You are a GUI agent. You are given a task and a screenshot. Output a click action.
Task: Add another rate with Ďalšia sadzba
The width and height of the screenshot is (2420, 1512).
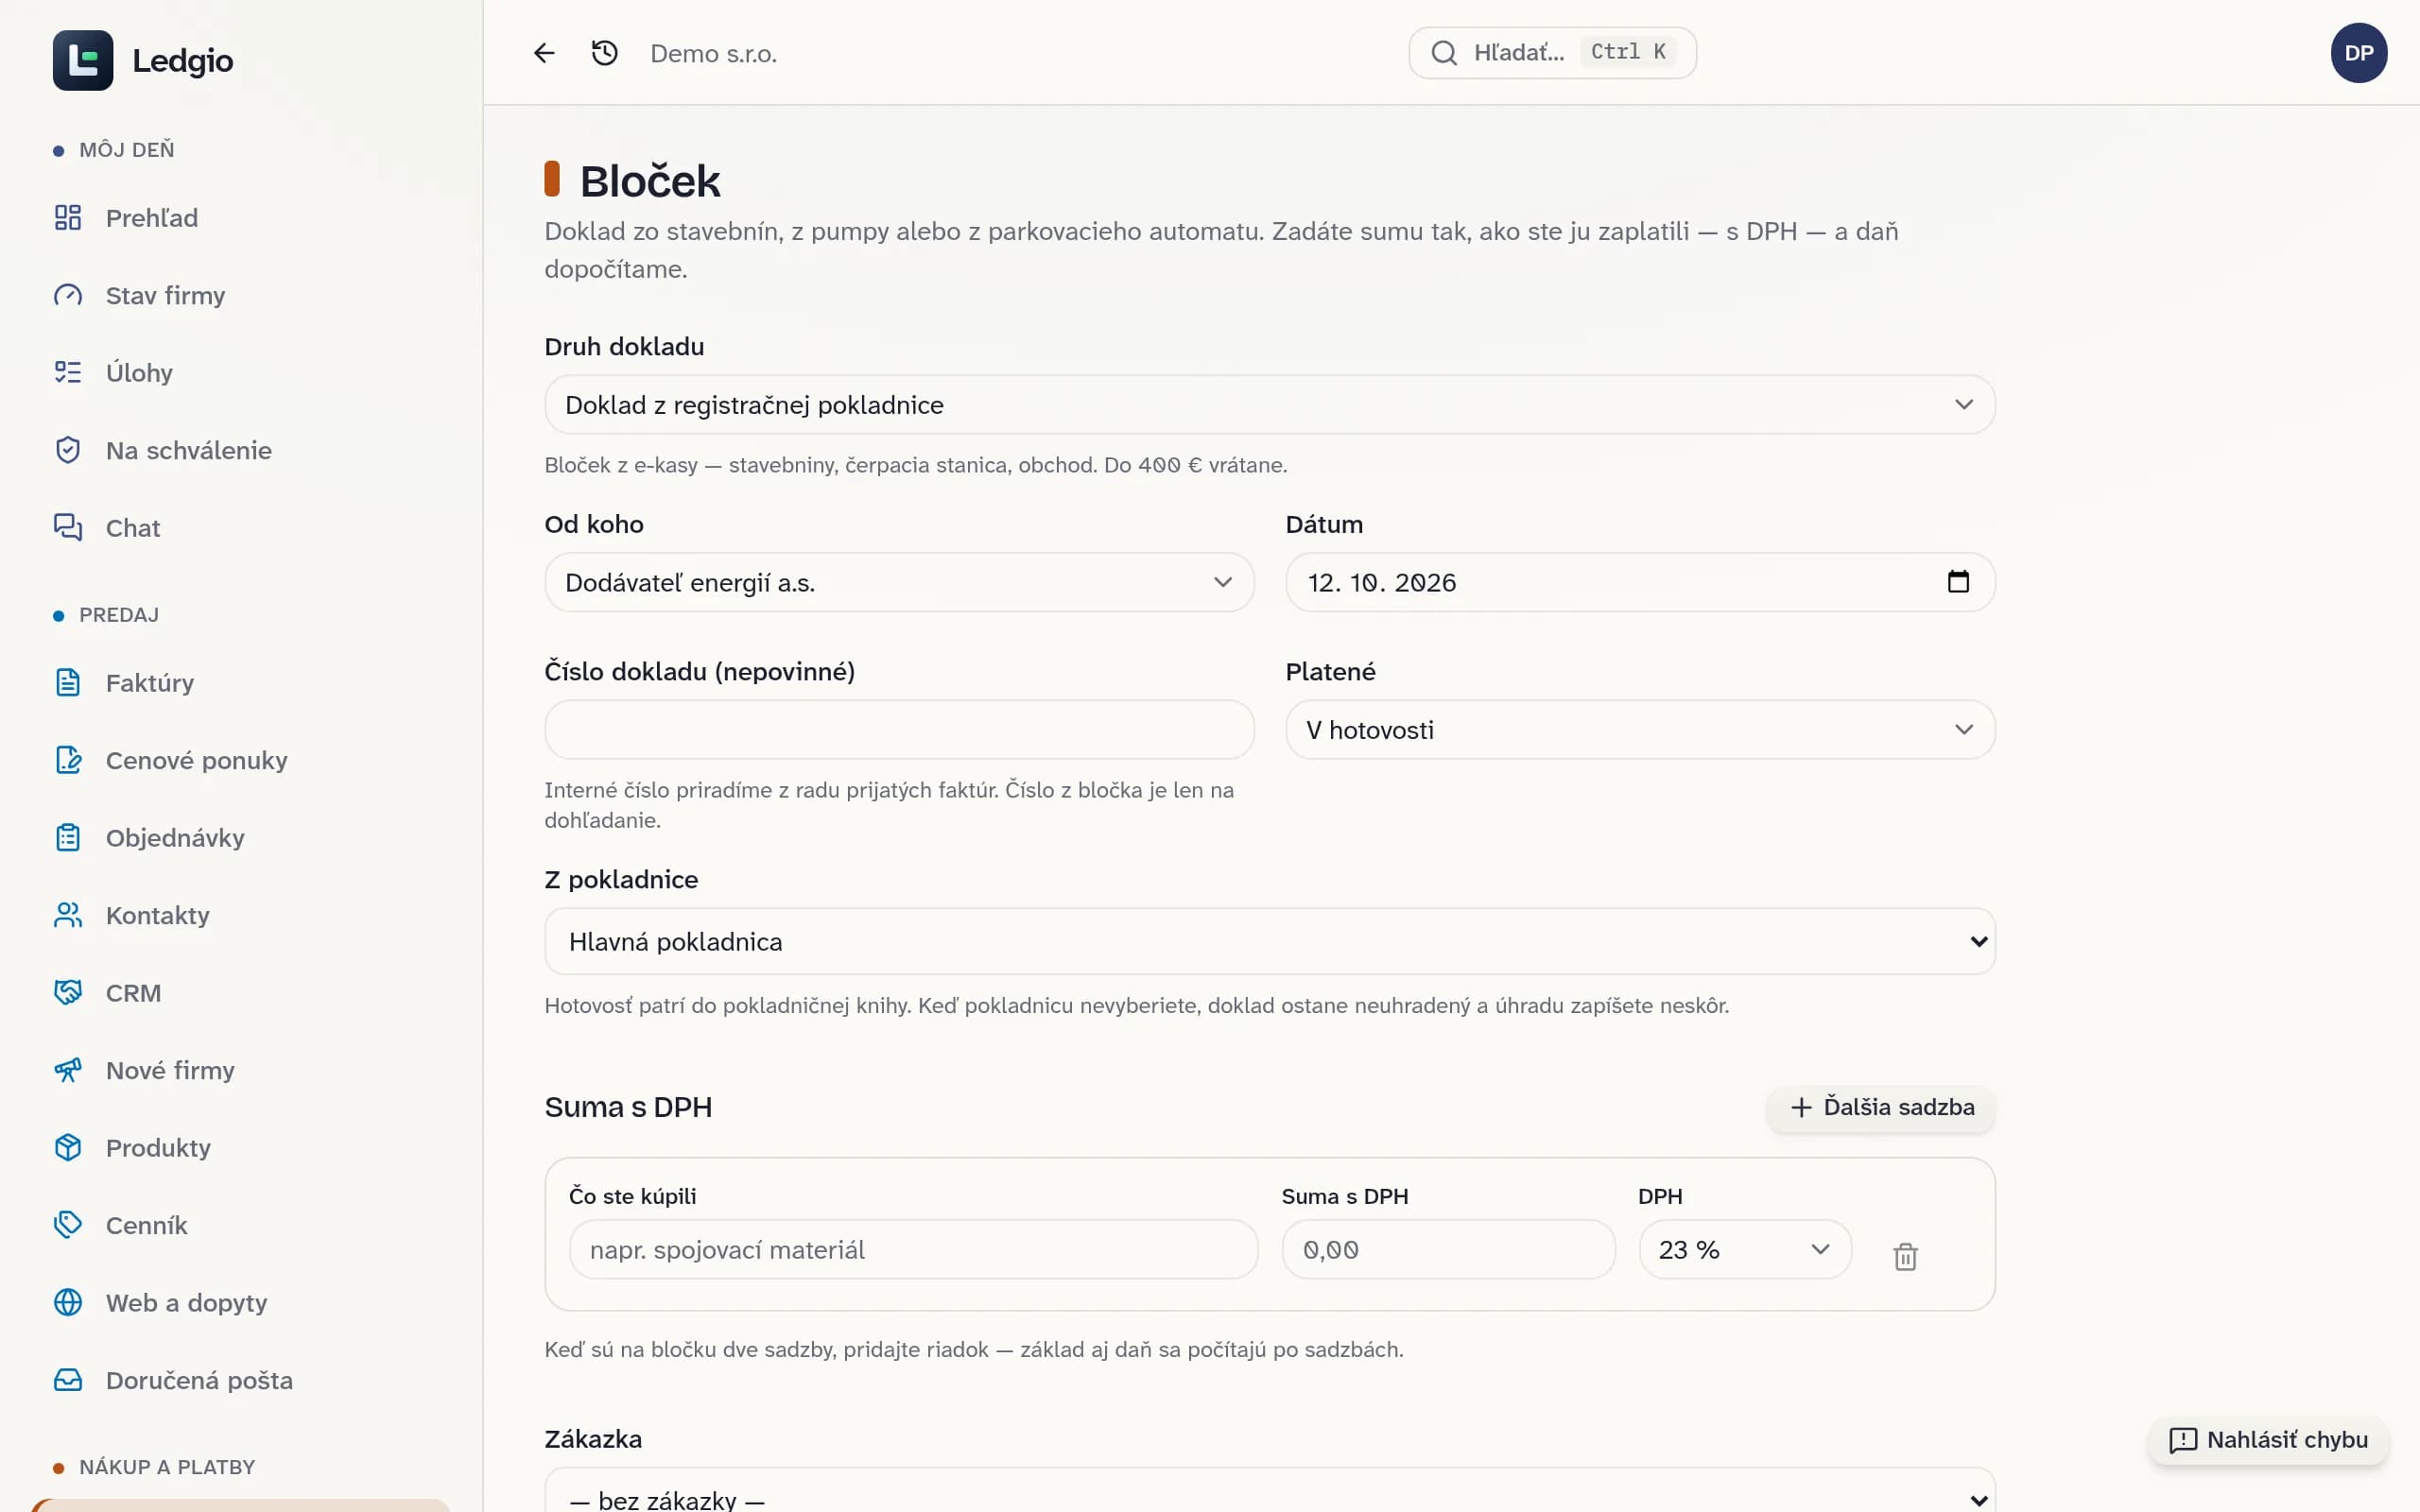[1881, 1108]
